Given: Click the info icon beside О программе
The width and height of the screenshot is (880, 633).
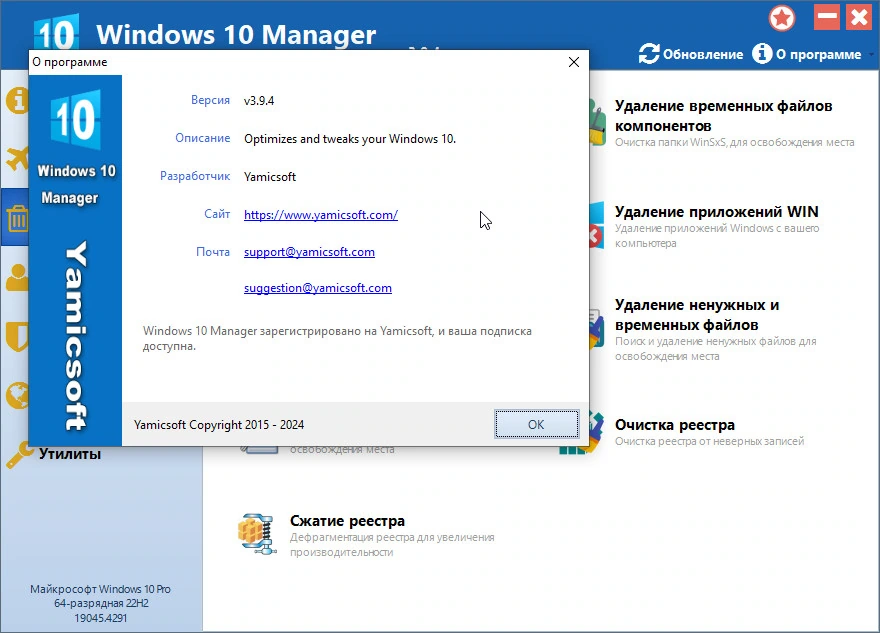Looking at the screenshot, I should (762, 54).
